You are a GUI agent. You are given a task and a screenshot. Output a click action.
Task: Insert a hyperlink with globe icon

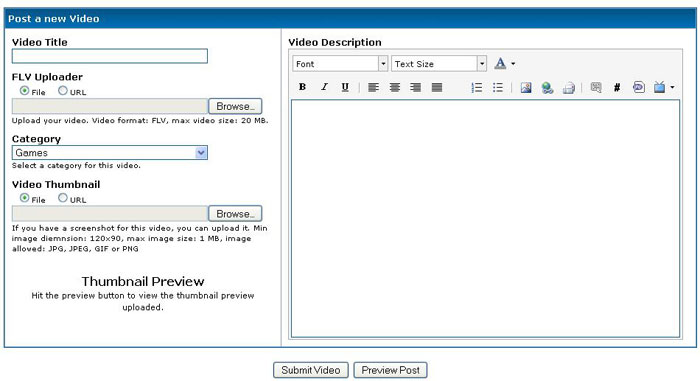pos(547,88)
